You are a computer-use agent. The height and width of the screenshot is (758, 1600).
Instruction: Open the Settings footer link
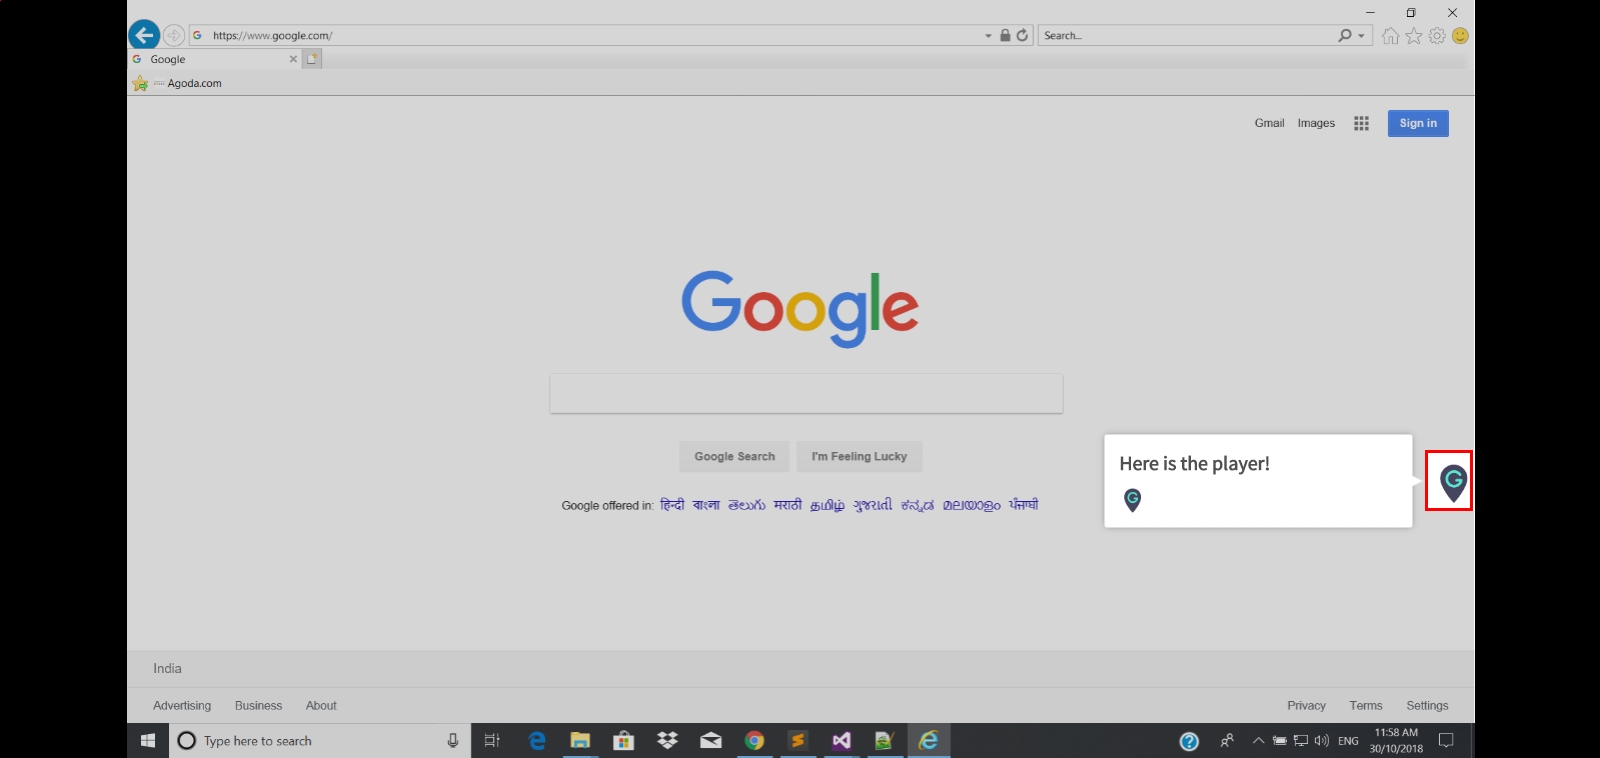click(1427, 705)
